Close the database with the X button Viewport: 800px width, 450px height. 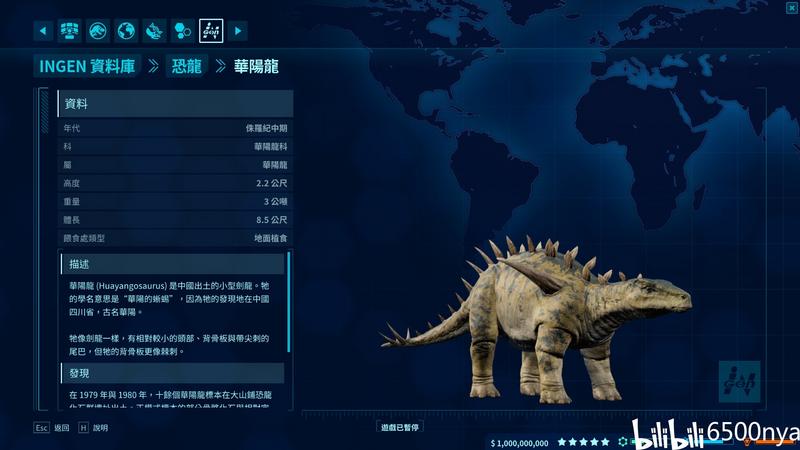[792, 8]
